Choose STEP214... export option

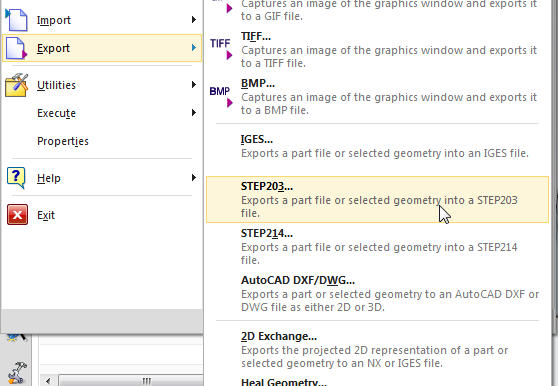pos(377,246)
